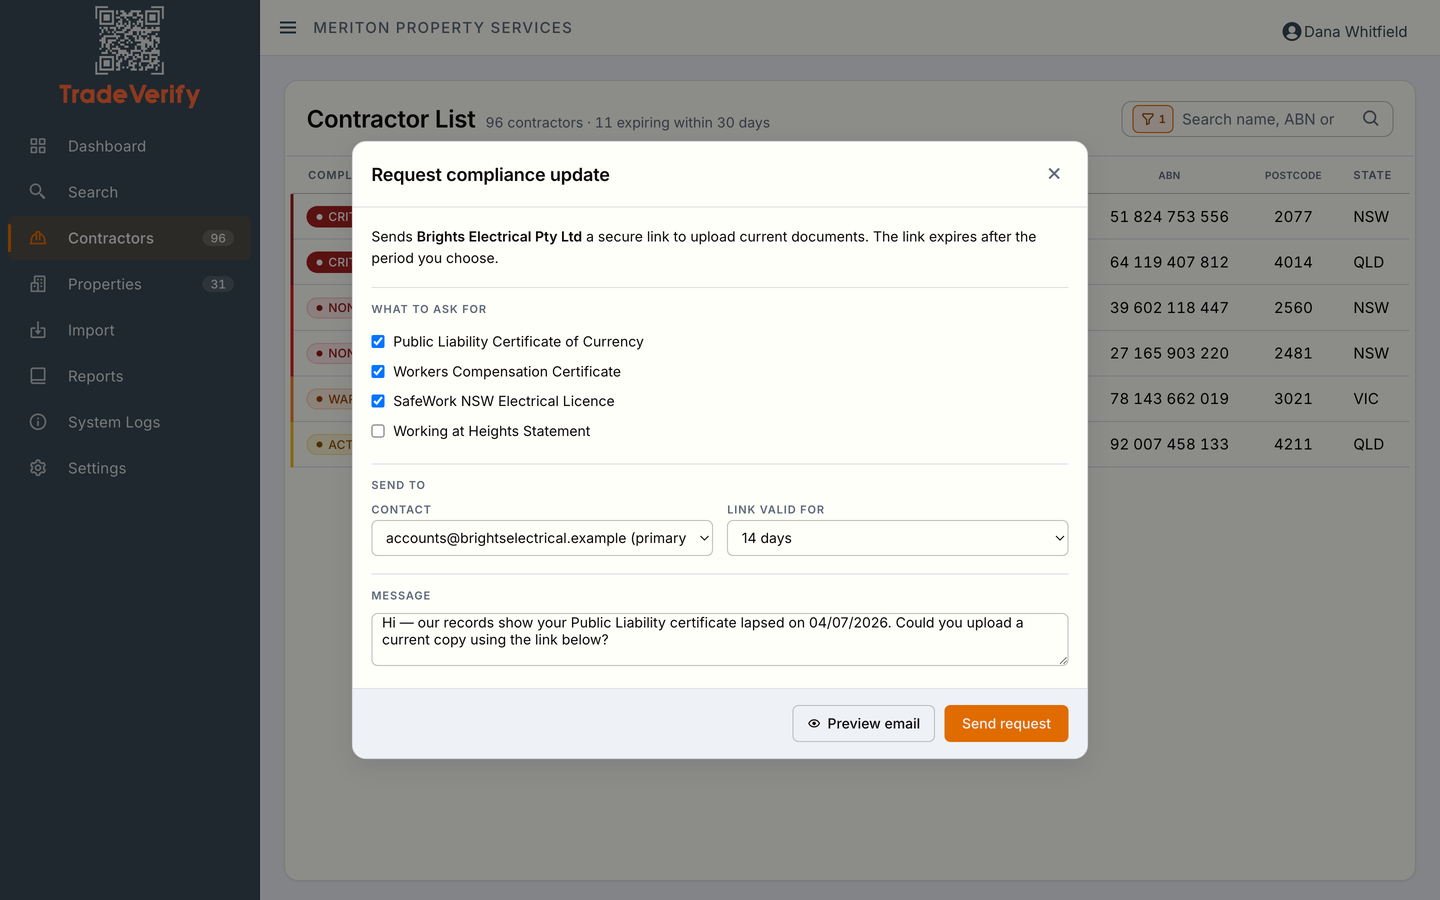
Task: Close the Request compliance update dialog
Action: pos(1054,174)
